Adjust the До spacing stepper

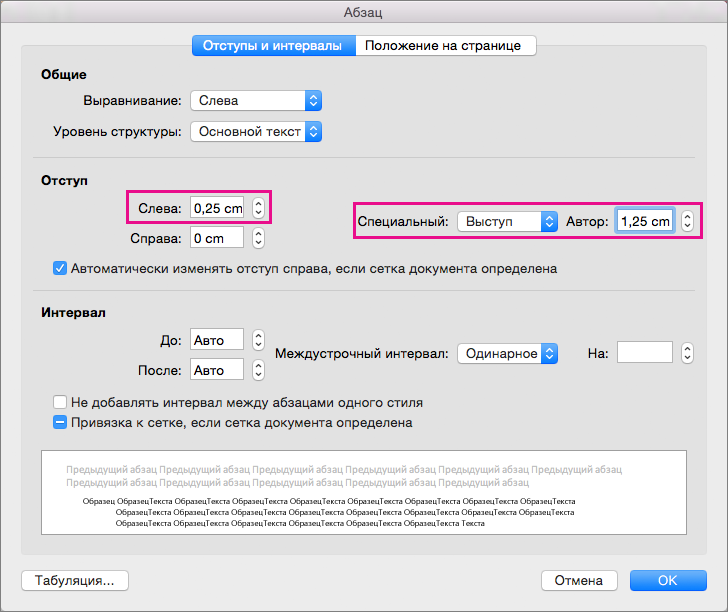pyautogui.click(x=259, y=340)
